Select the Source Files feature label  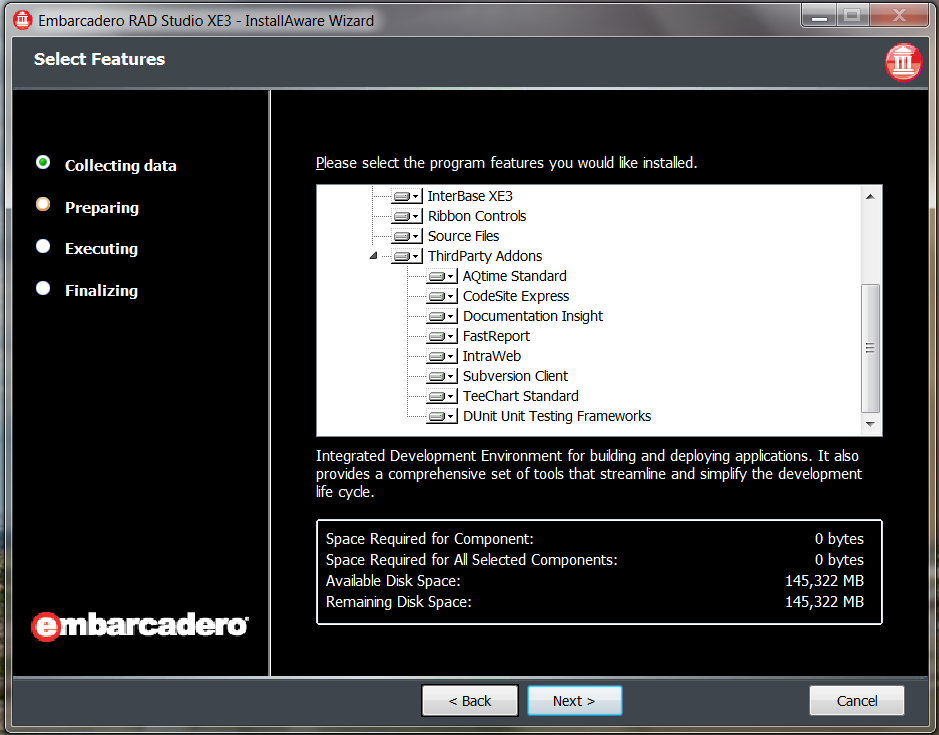click(463, 236)
